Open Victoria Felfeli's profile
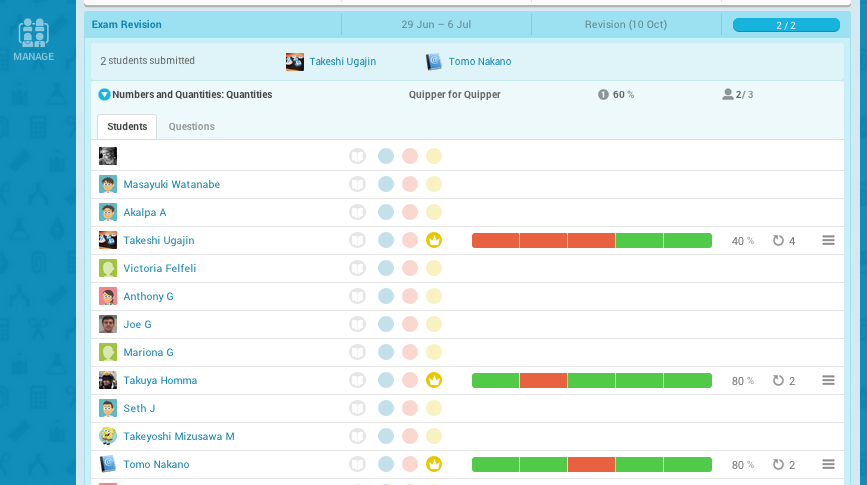 tap(159, 268)
